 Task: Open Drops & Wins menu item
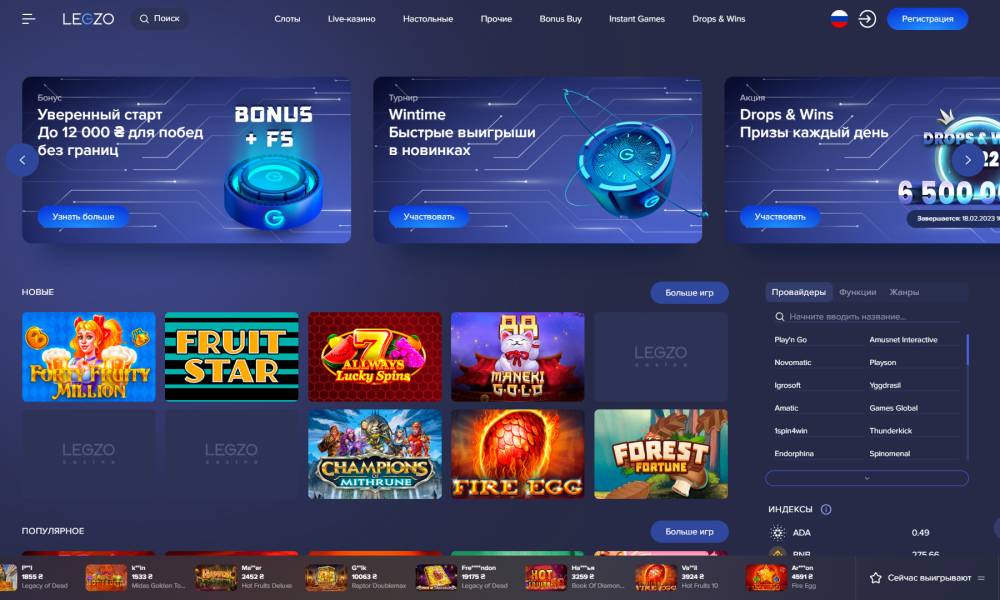(x=719, y=19)
